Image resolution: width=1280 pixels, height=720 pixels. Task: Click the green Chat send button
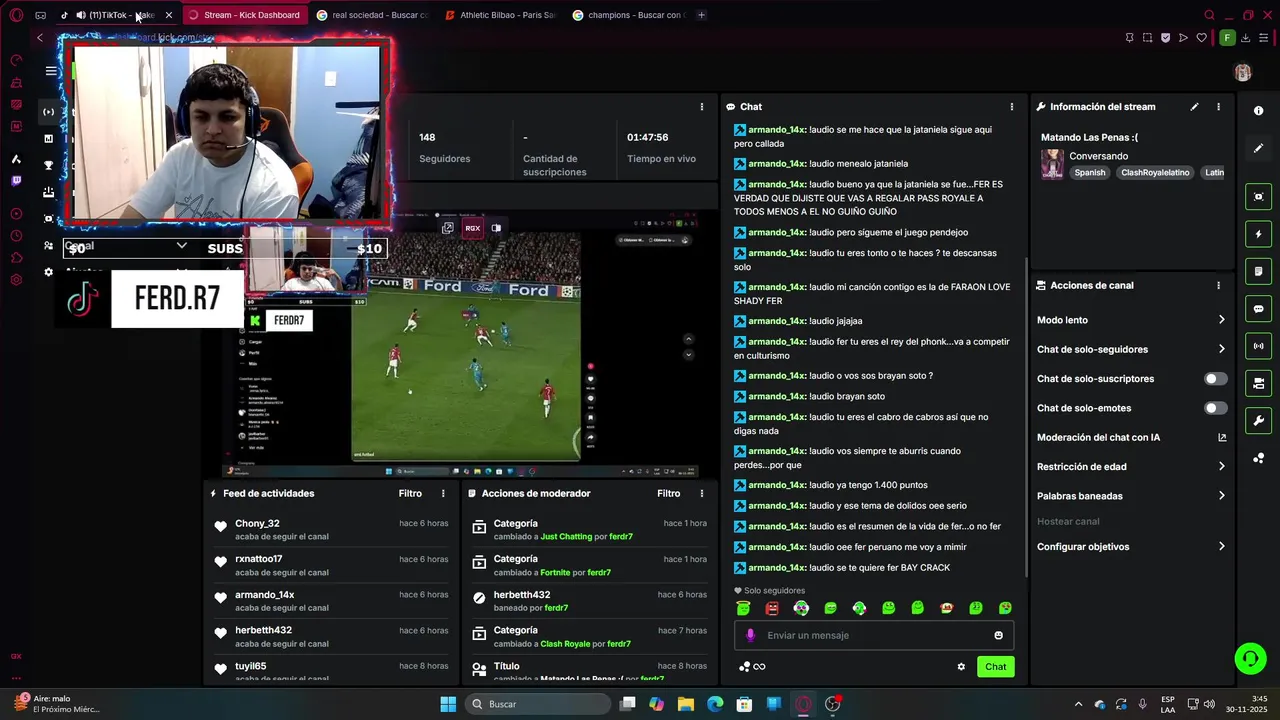click(995, 667)
